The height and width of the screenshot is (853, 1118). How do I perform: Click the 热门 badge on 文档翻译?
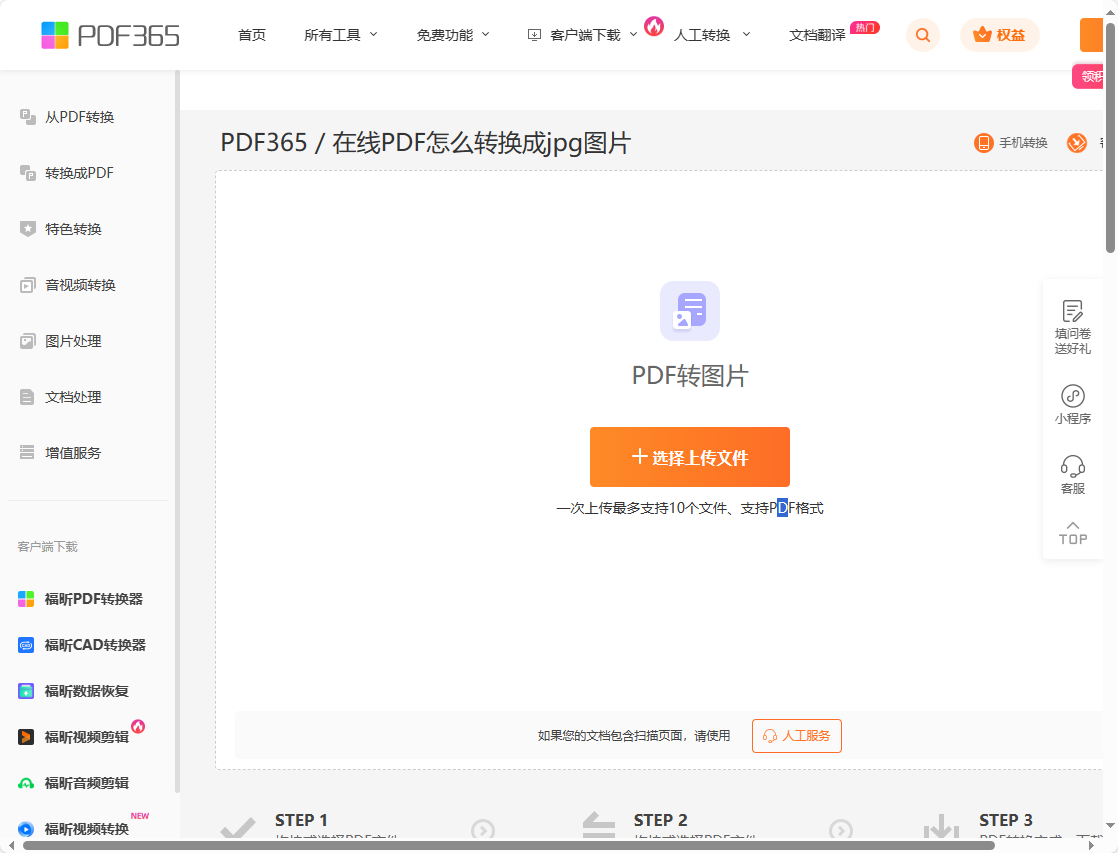pyautogui.click(x=865, y=28)
